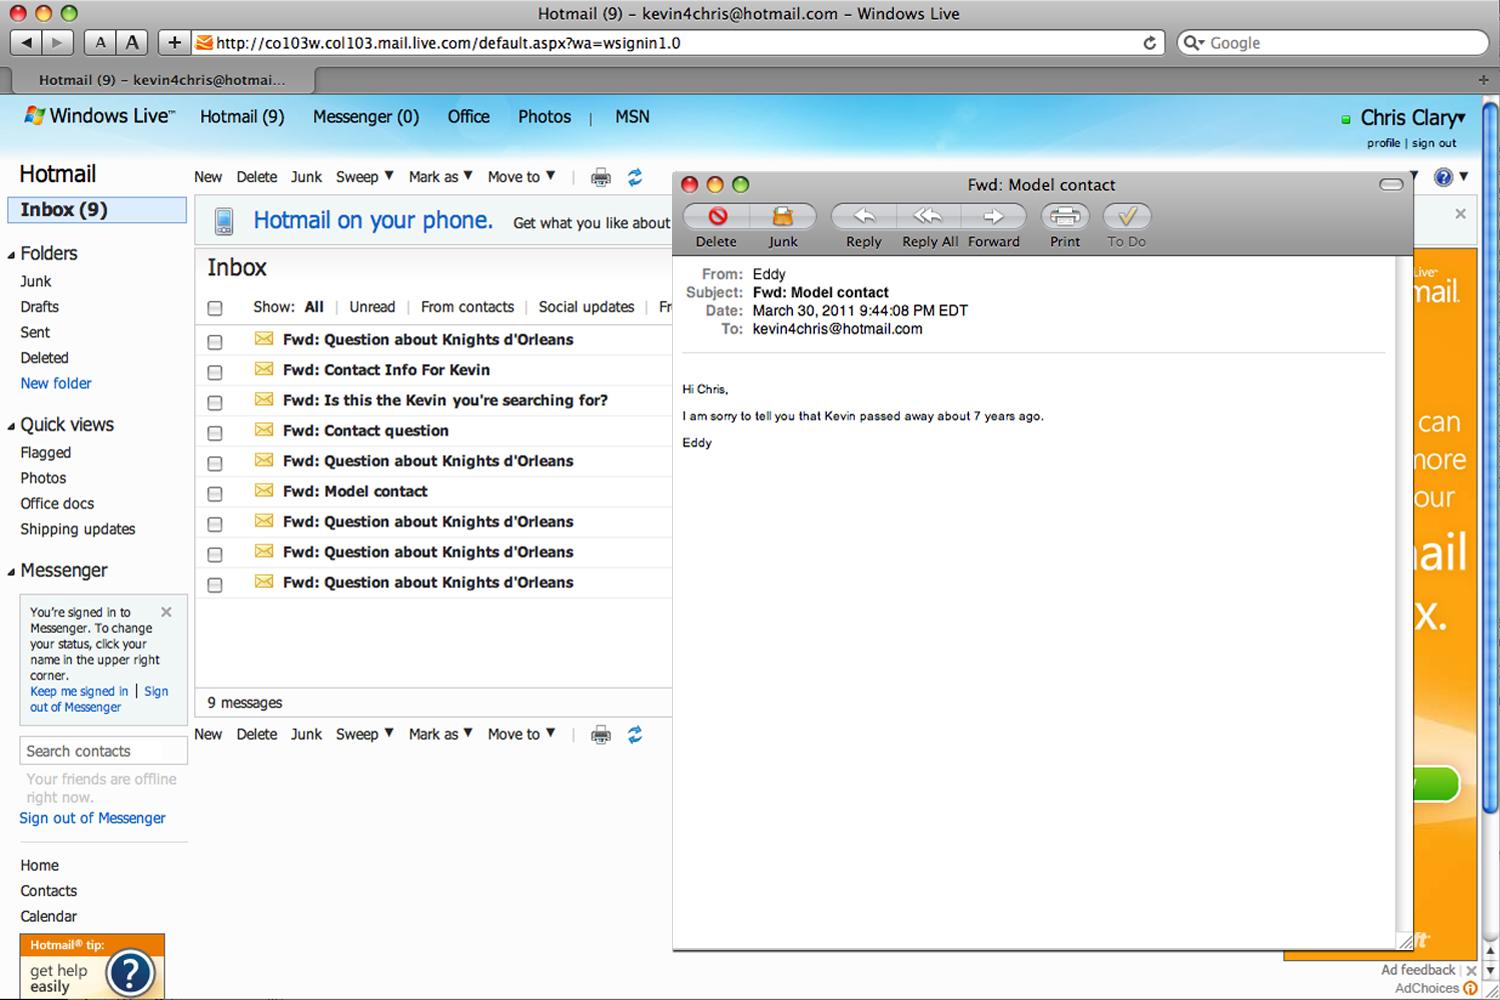Forward the Model contact message
1500x1000 pixels.
(x=993, y=217)
